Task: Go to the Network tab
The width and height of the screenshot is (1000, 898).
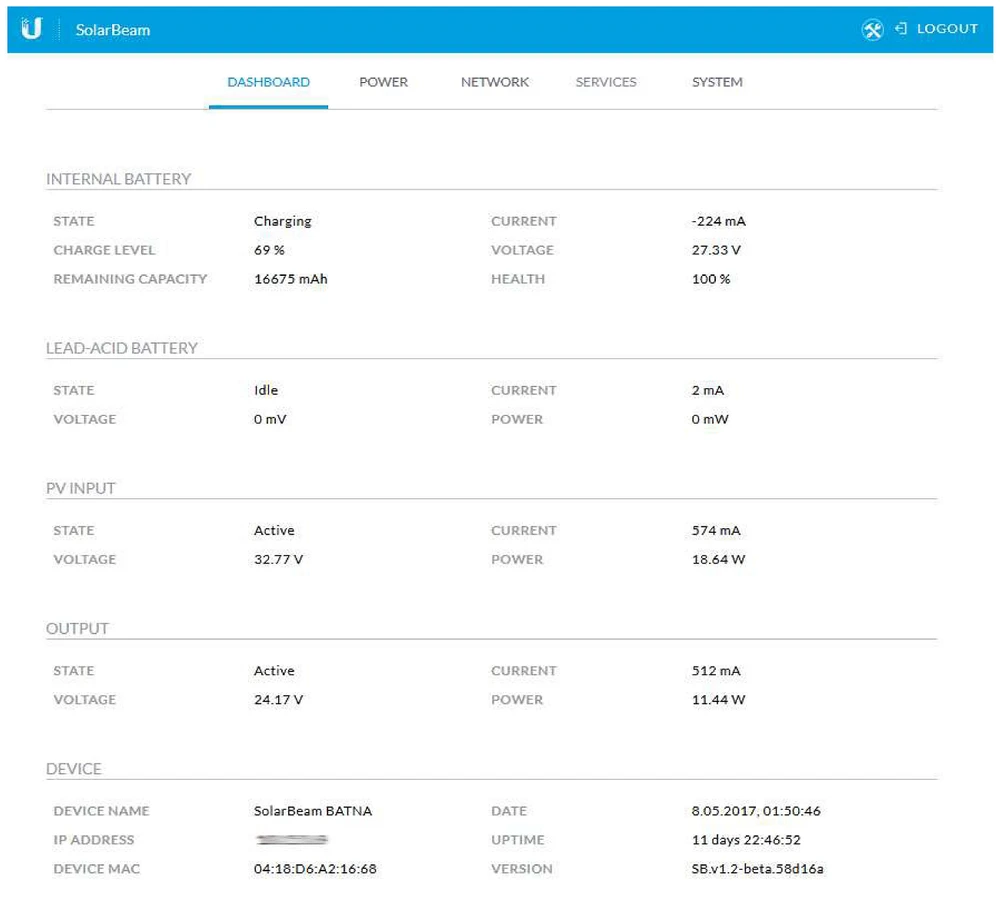Action: pos(495,82)
